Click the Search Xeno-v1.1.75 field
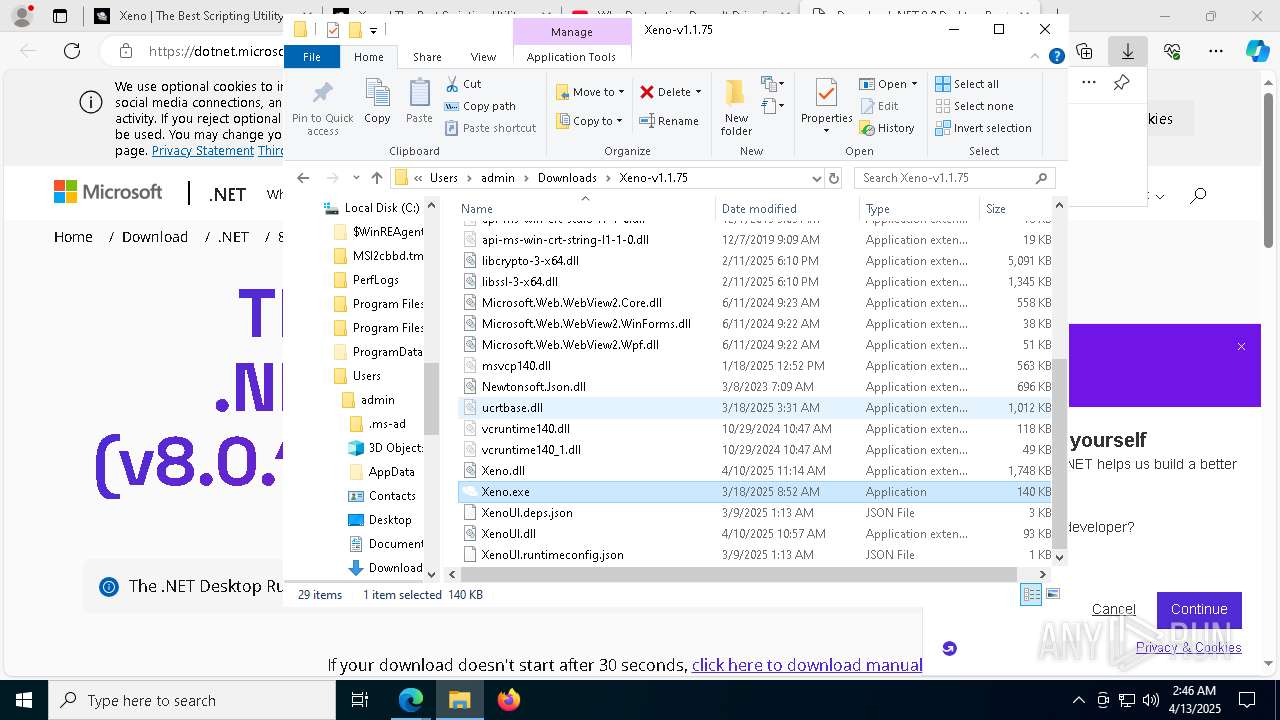This screenshot has width=1280, height=720. [x=954, y=178]
